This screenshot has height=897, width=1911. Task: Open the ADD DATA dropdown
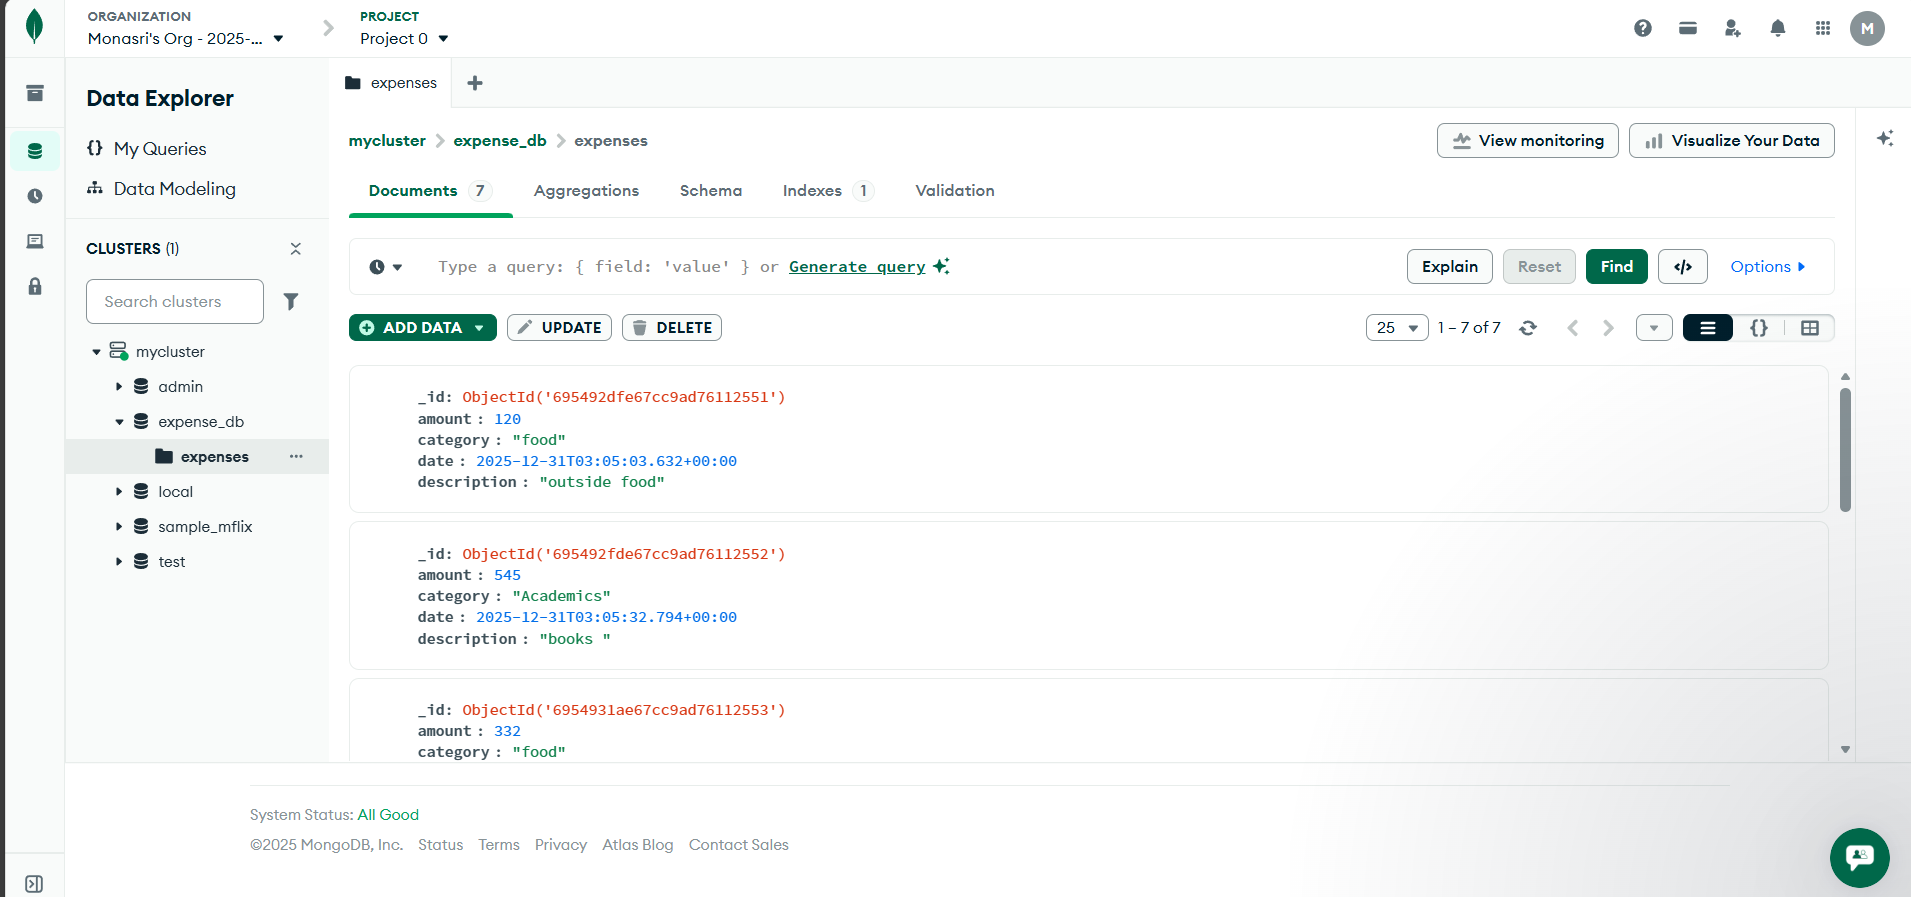pos(423,328)
